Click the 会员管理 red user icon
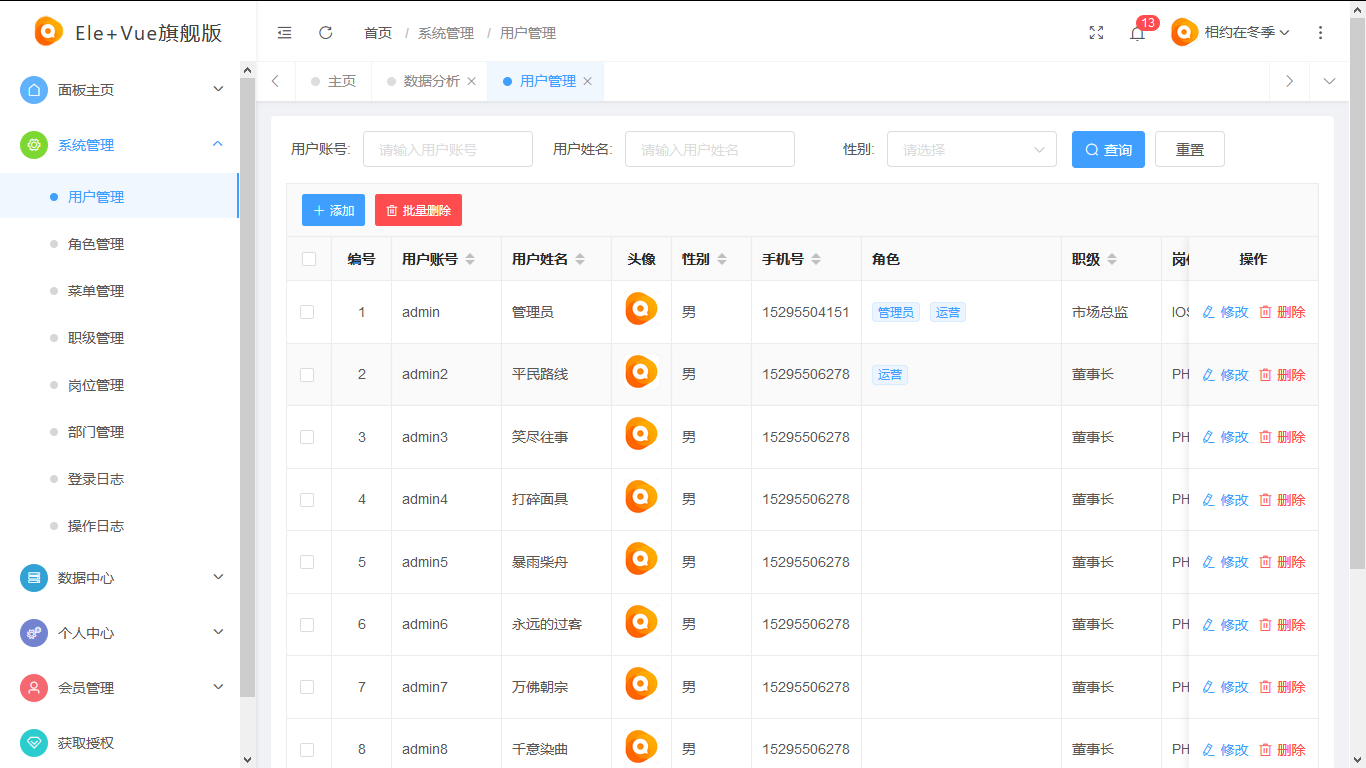The width and height of the screenshot is (1366, 768). coord(34,688)
